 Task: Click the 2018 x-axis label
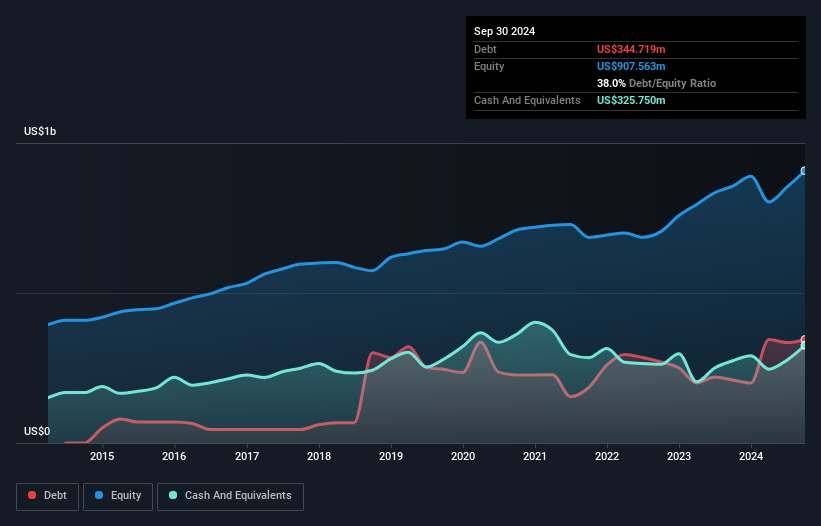319,456
